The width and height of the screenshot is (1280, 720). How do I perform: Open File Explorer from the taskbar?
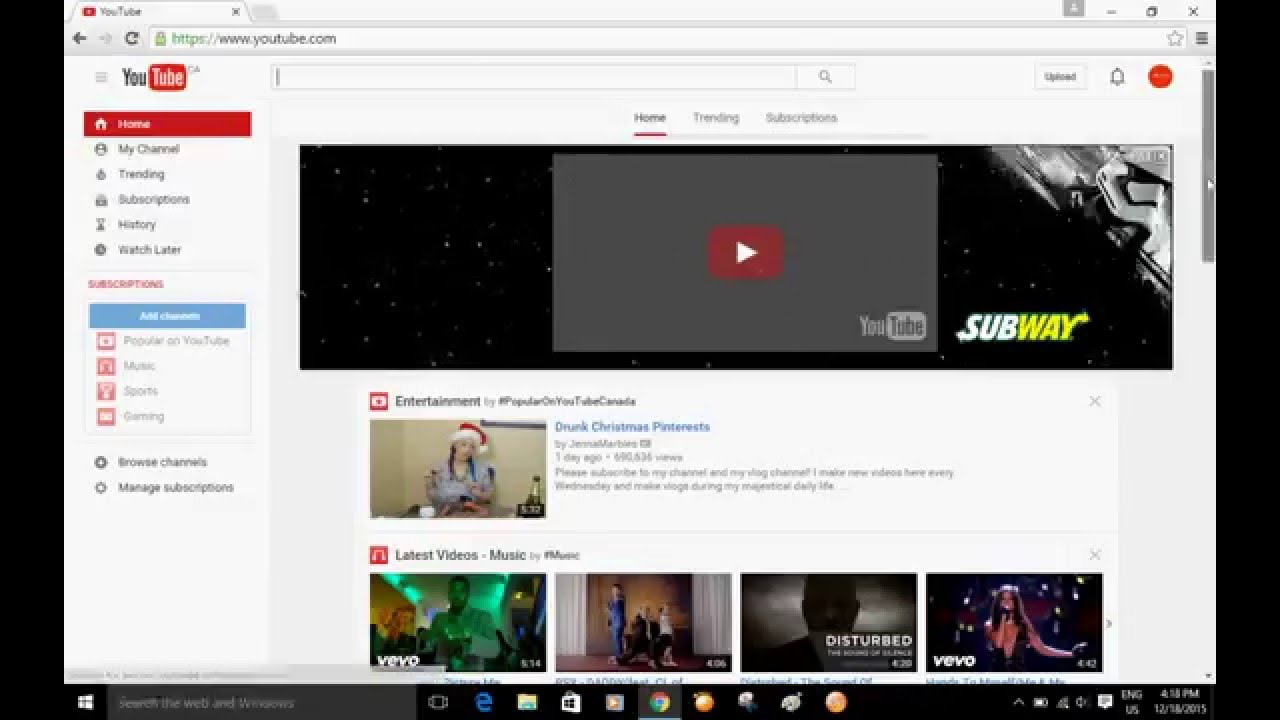527,702
